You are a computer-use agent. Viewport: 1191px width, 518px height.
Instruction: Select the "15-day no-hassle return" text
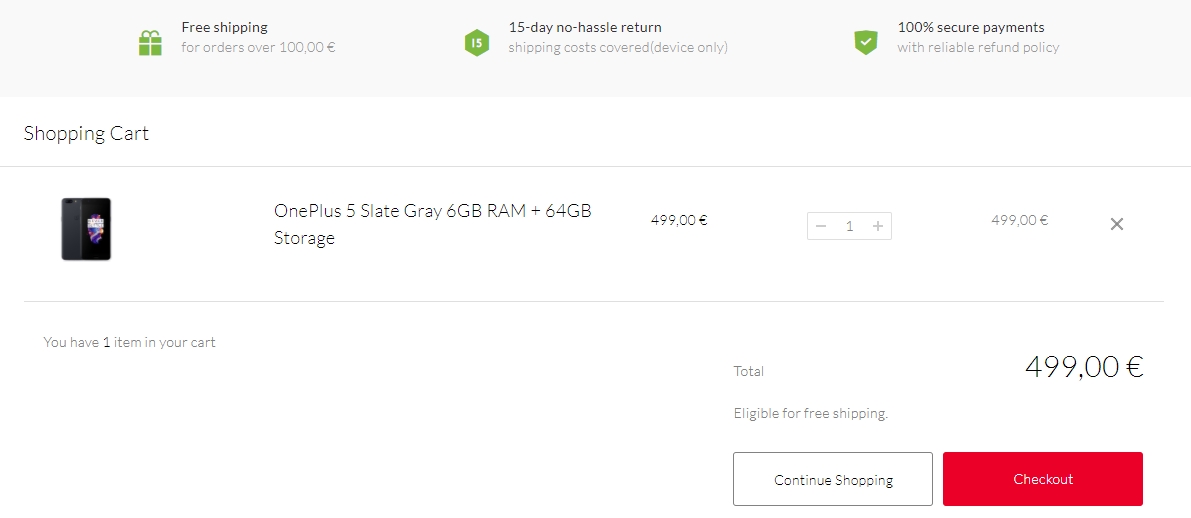pos(584,27)
